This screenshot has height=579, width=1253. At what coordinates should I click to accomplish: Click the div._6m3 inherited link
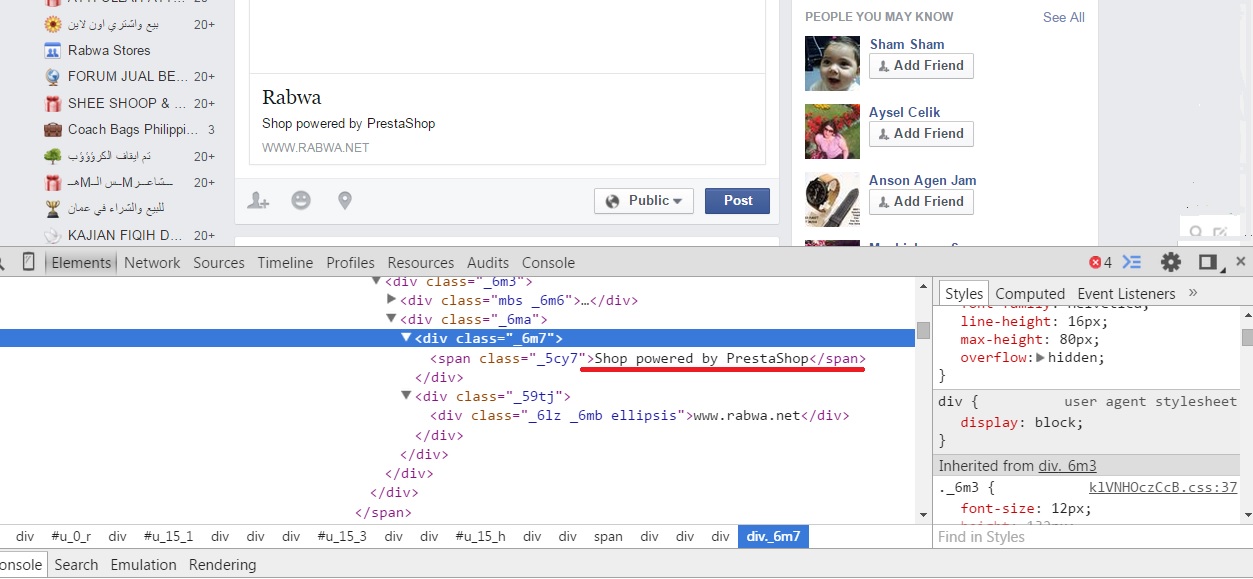(x=1067, y=466)
